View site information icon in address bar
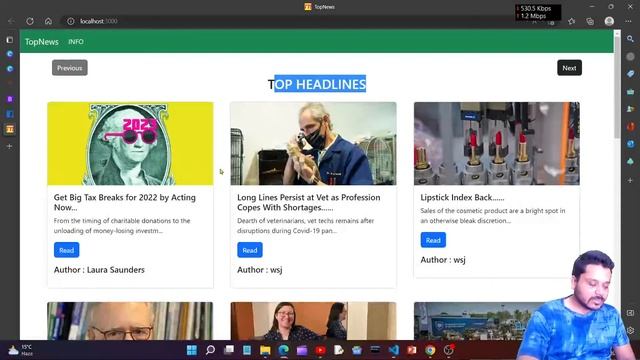Screen dimensions: 640x360 (x=71, y=21)
